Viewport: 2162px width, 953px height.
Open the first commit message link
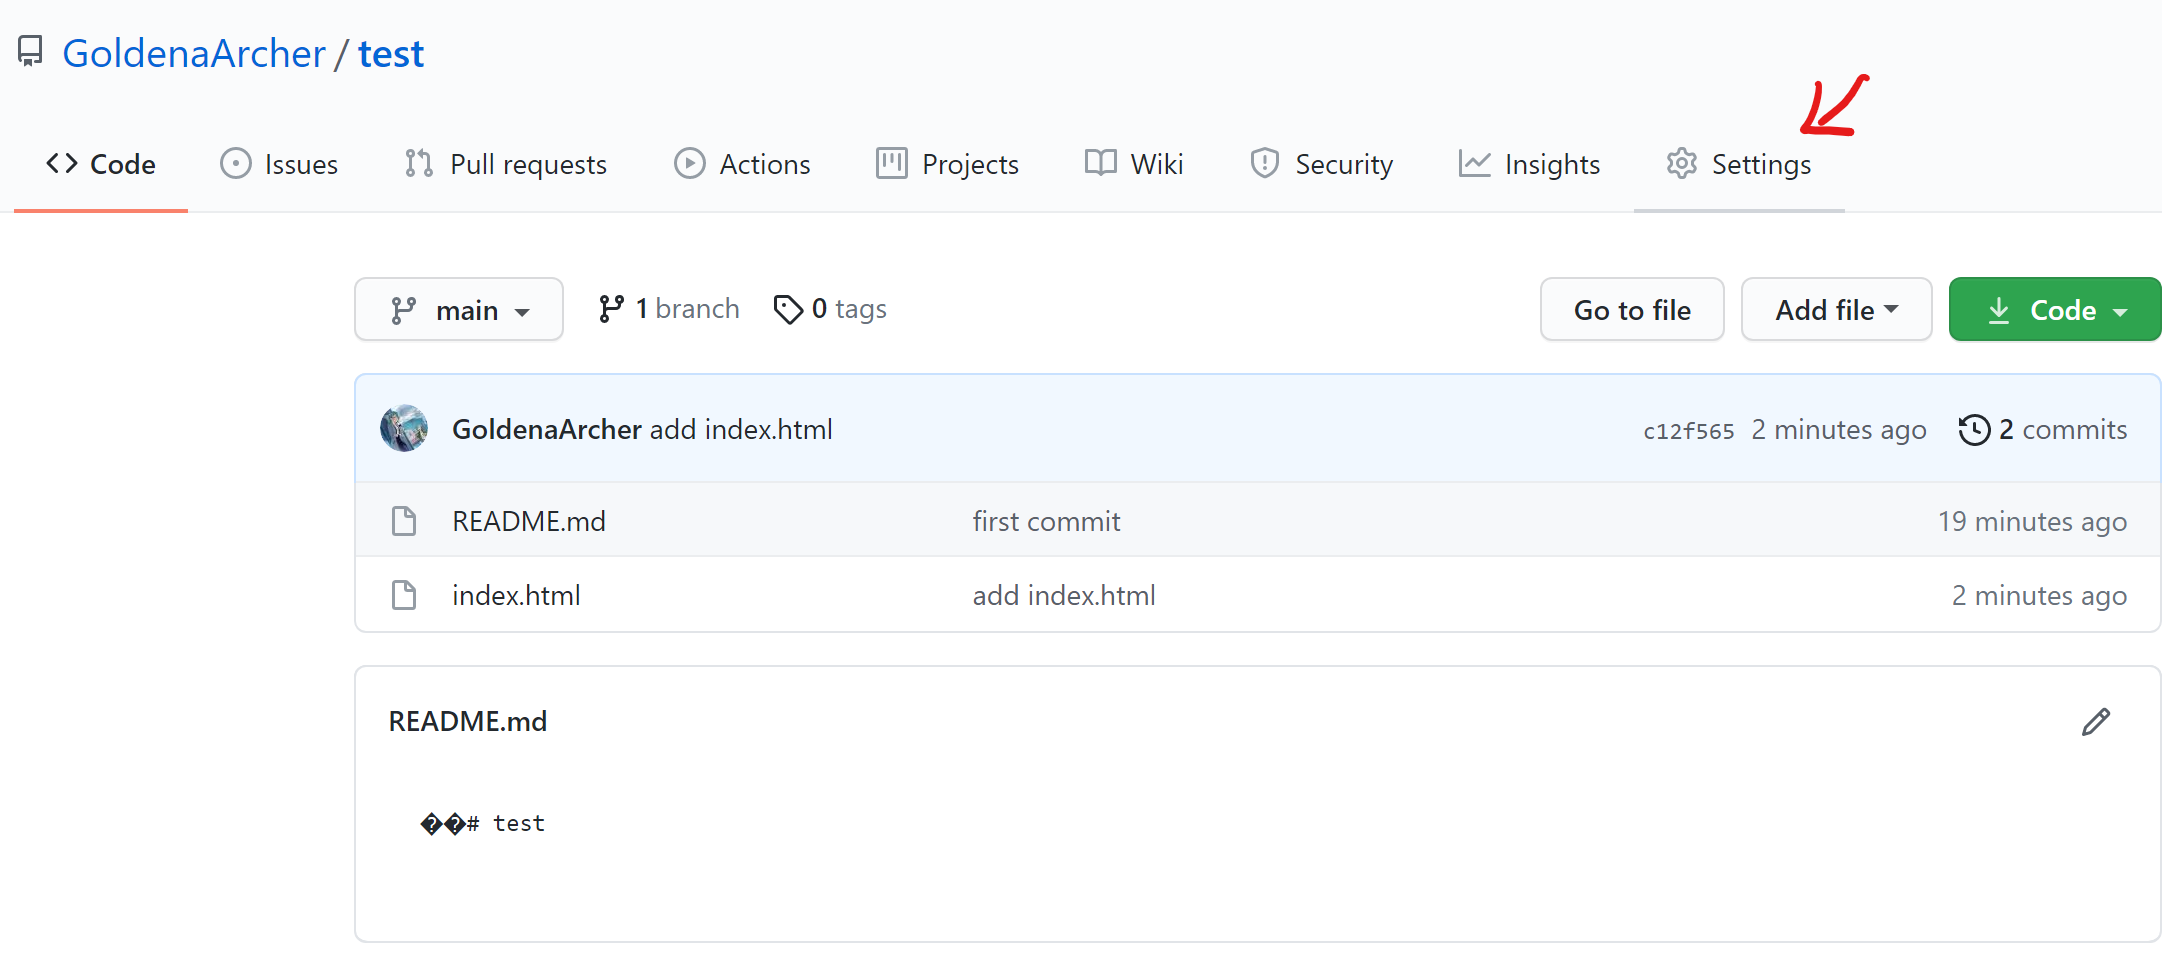(1046, 521)
